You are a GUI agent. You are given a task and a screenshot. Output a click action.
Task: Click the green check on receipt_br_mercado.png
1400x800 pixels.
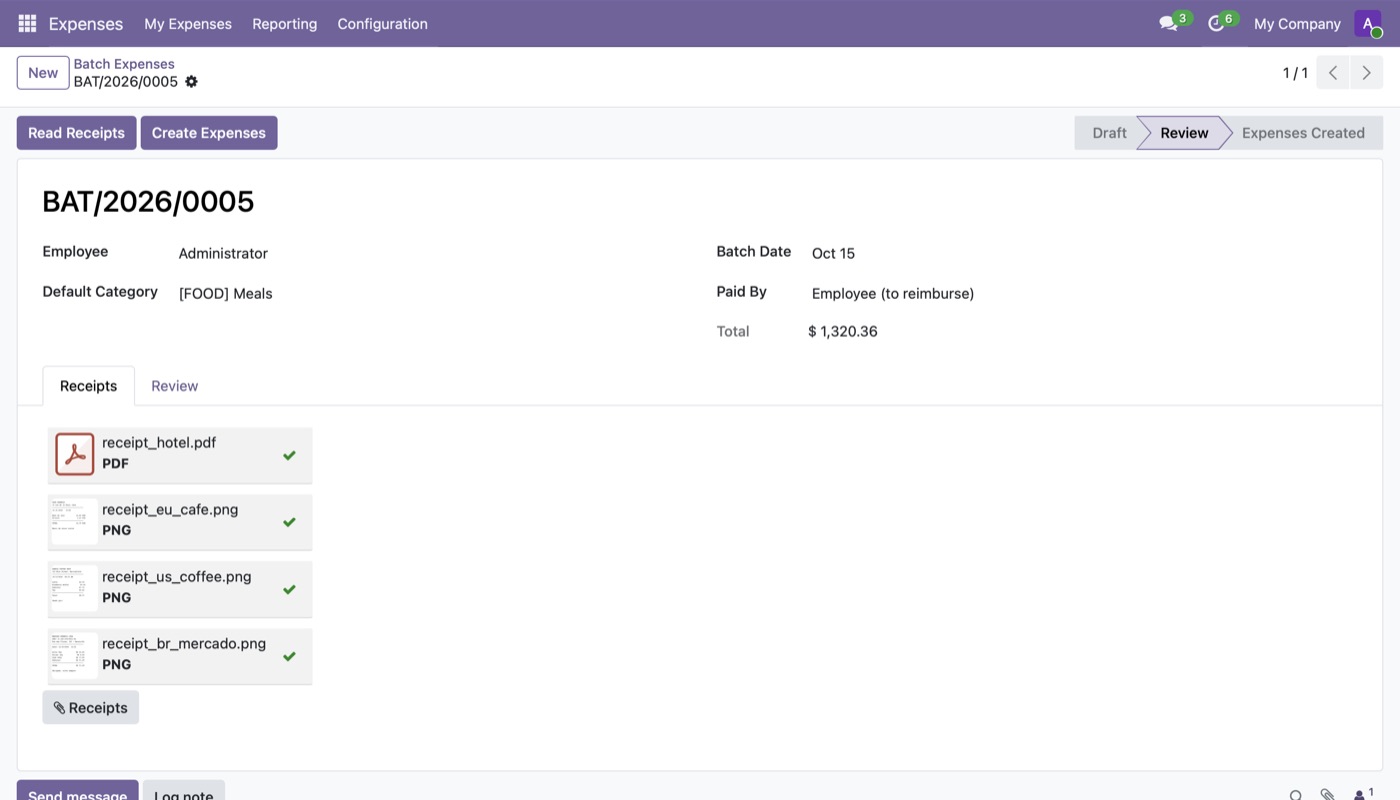(289, 656)
